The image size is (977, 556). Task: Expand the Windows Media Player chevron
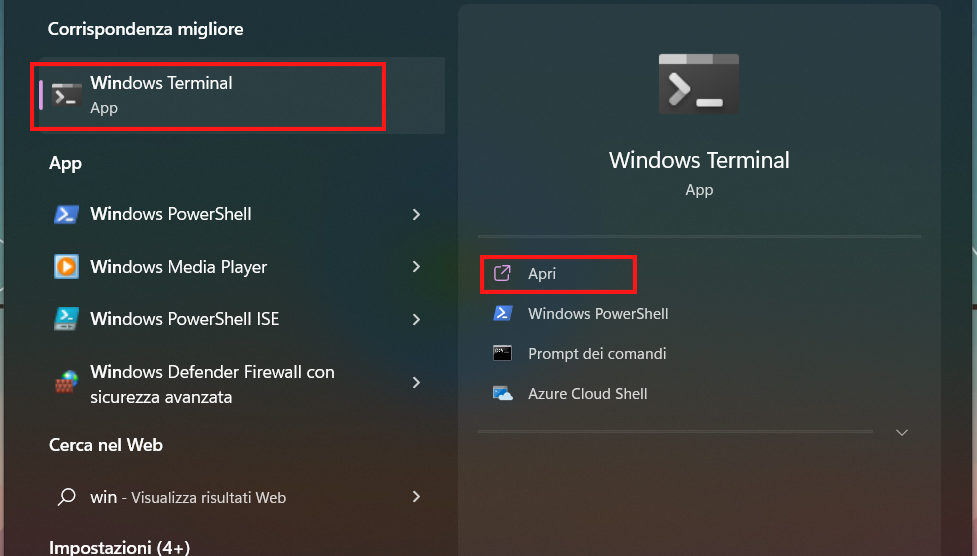pos(416,267)
